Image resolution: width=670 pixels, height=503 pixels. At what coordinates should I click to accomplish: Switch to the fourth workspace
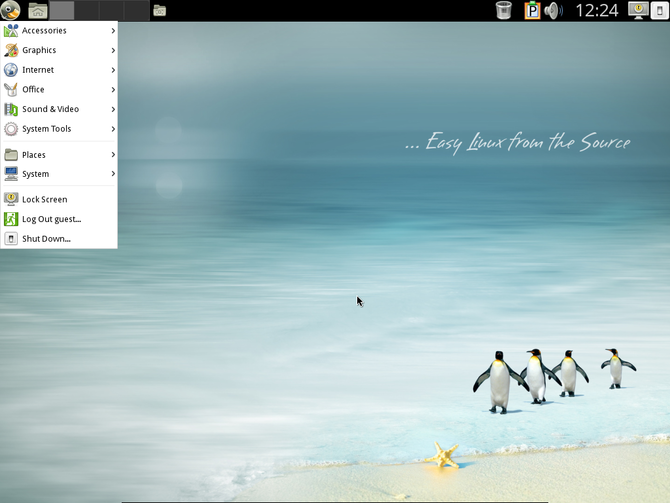[x=136, y=10]
